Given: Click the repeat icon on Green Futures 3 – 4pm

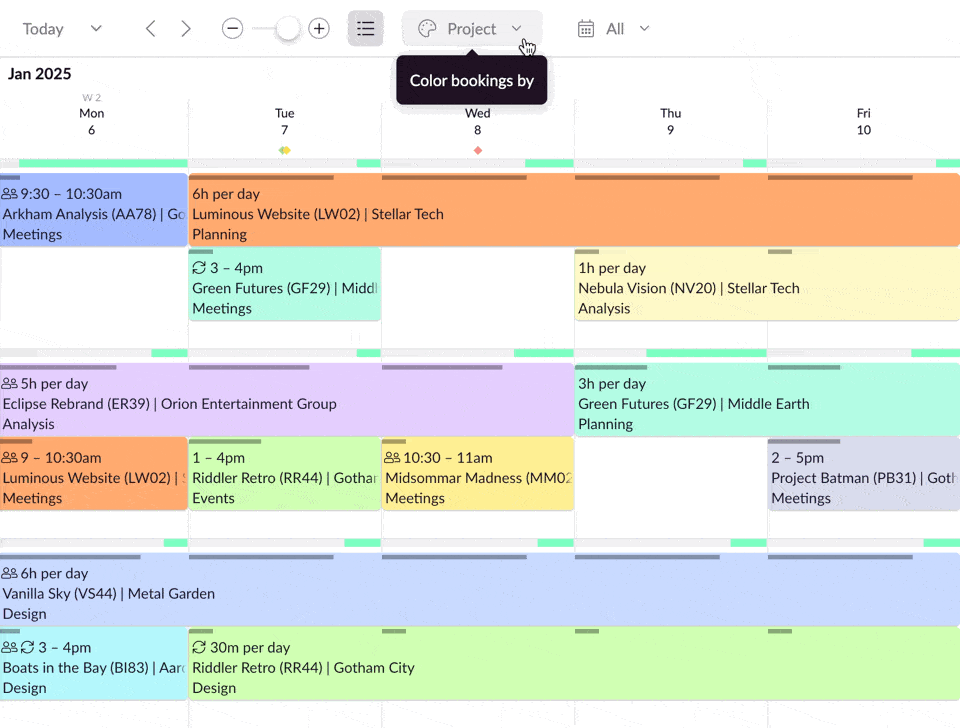Looking at the screenshot, I should 199,268.
